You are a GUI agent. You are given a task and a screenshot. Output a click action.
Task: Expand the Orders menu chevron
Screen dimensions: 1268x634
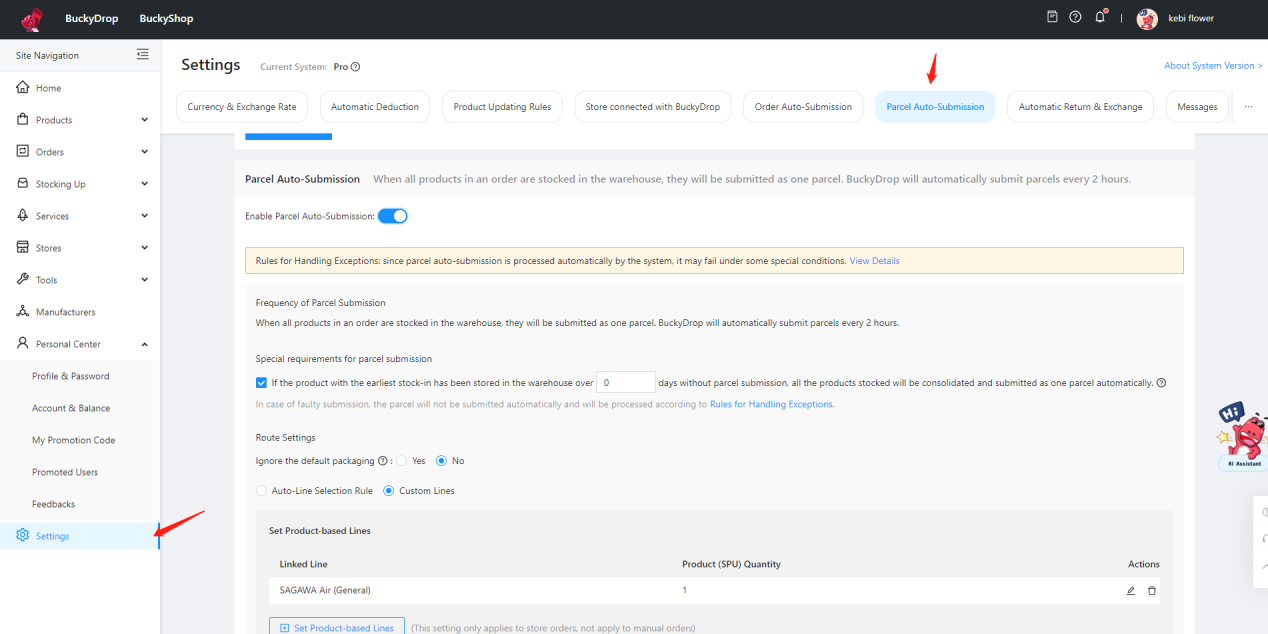click(145, 152)
